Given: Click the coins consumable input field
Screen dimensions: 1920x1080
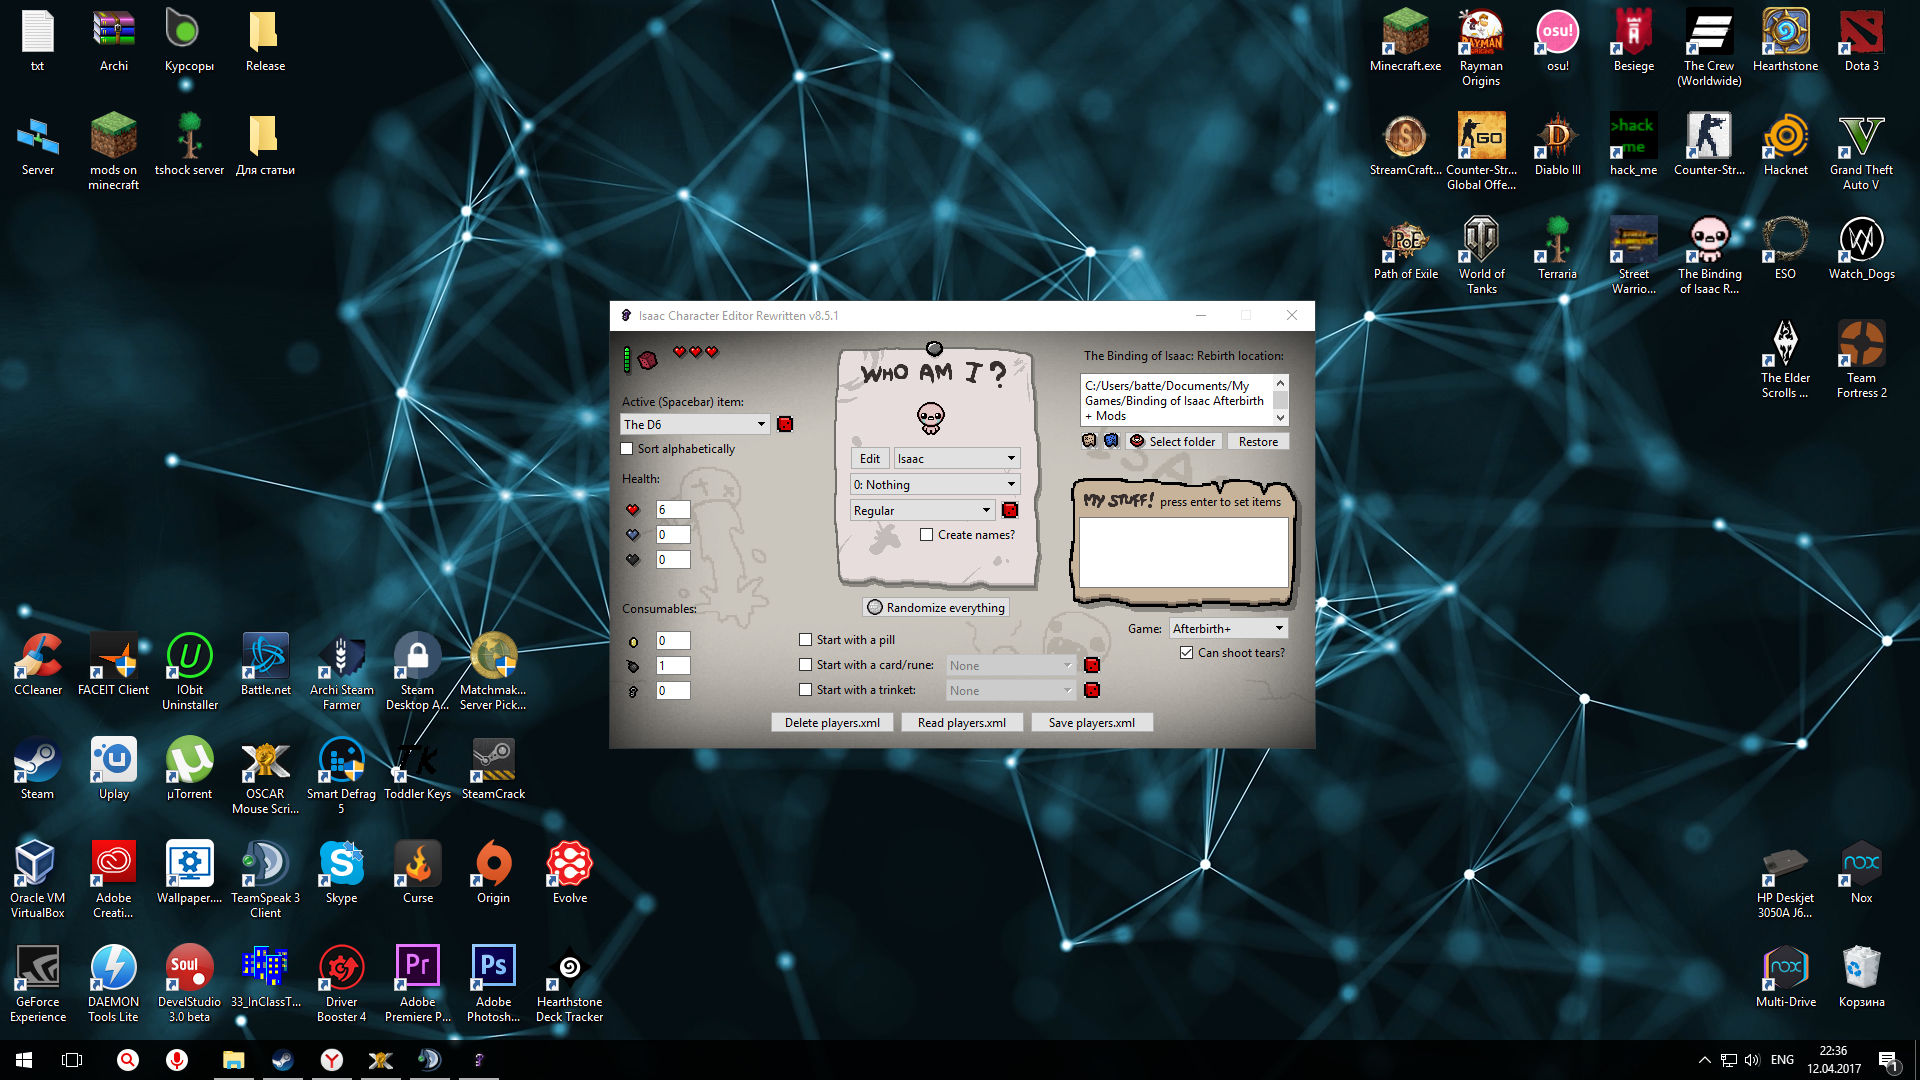Looking at the screenshot, I should [x=673, y=641].
